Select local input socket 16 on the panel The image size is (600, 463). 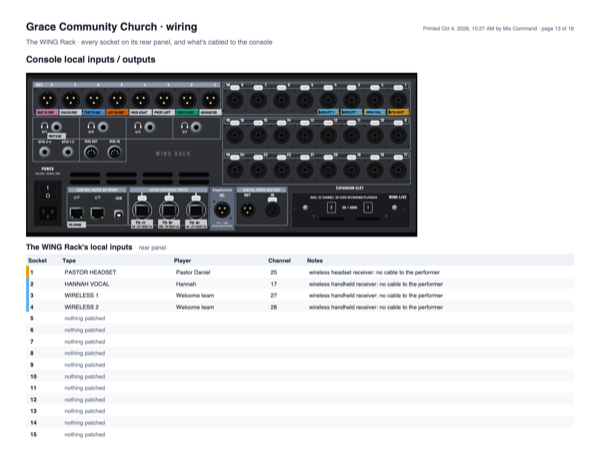coord(235,135)
